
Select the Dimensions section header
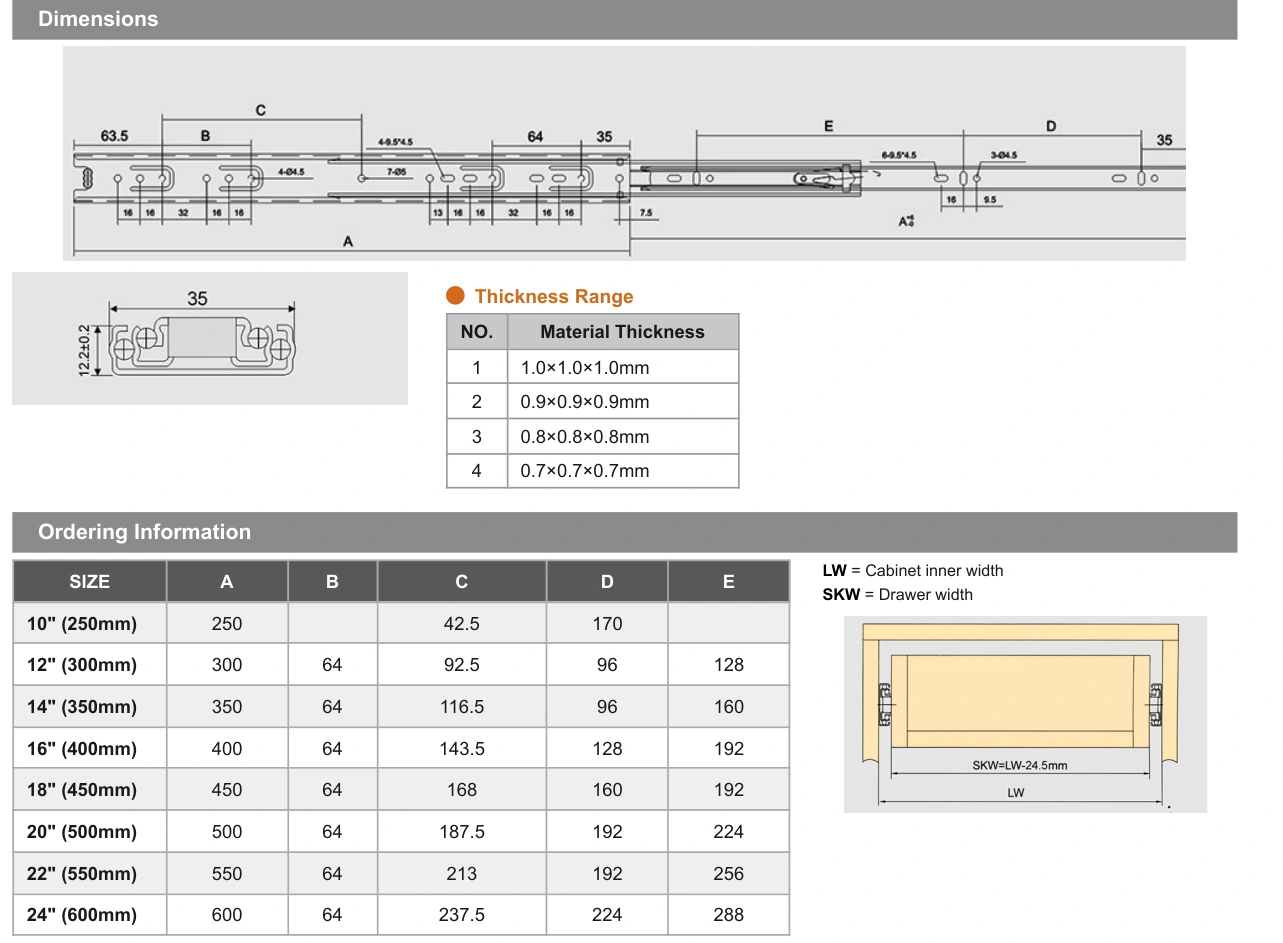[x=624, y=19]
